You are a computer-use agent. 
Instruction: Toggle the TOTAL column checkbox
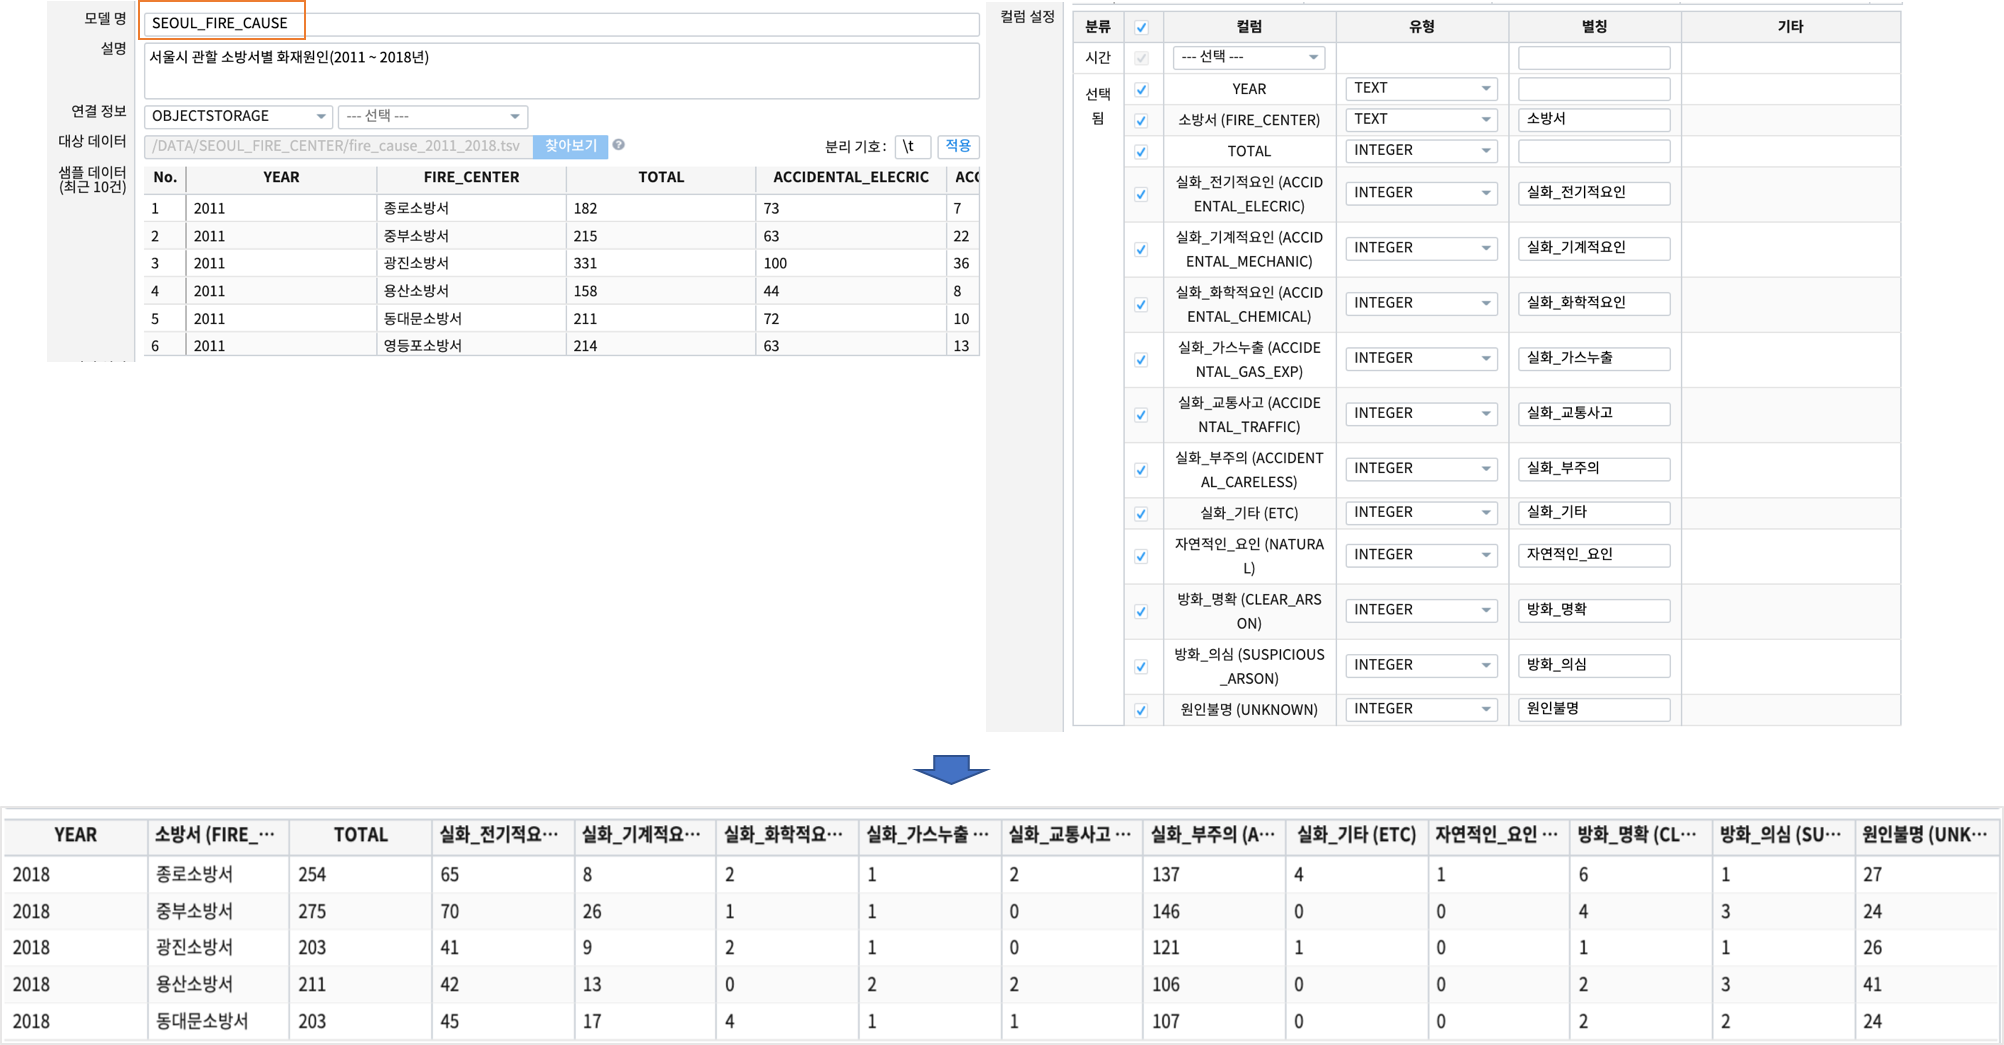[1141, 152]
